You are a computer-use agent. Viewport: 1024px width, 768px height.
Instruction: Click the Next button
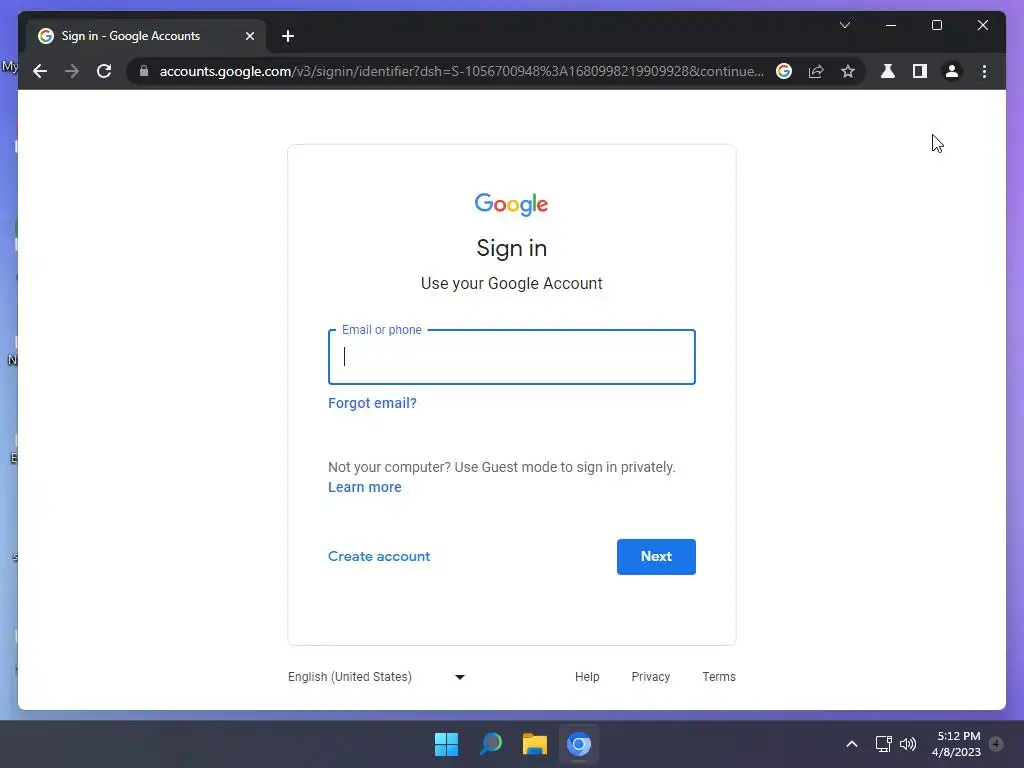tap(656, 556)
